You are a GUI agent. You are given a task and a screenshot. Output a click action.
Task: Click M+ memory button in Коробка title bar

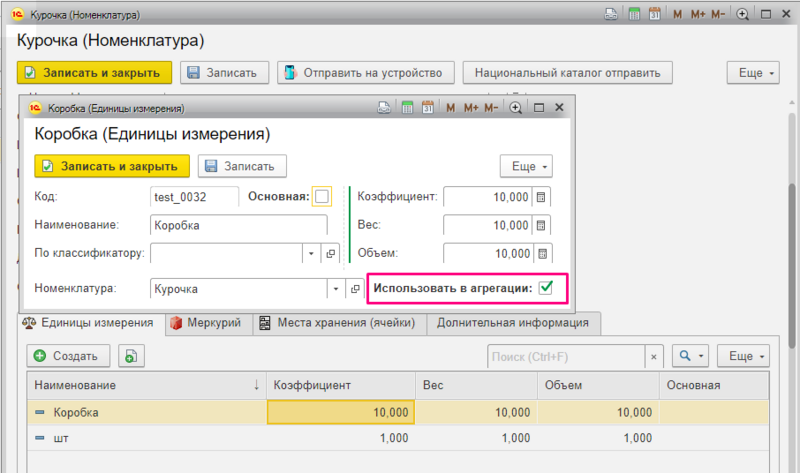point(470,108)
